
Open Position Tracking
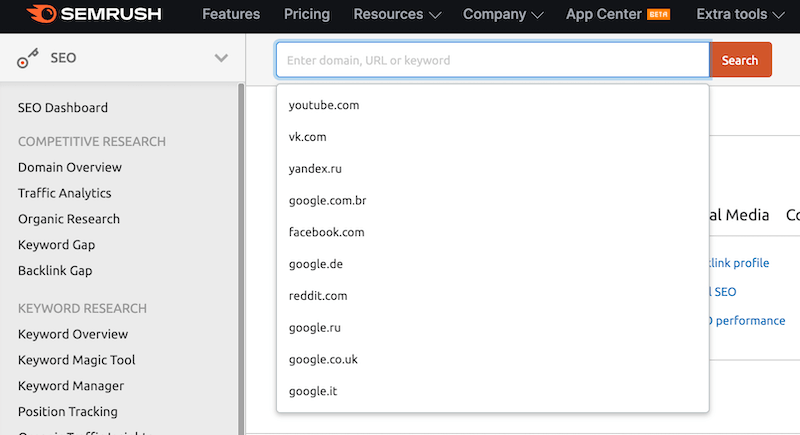point(68,412)
